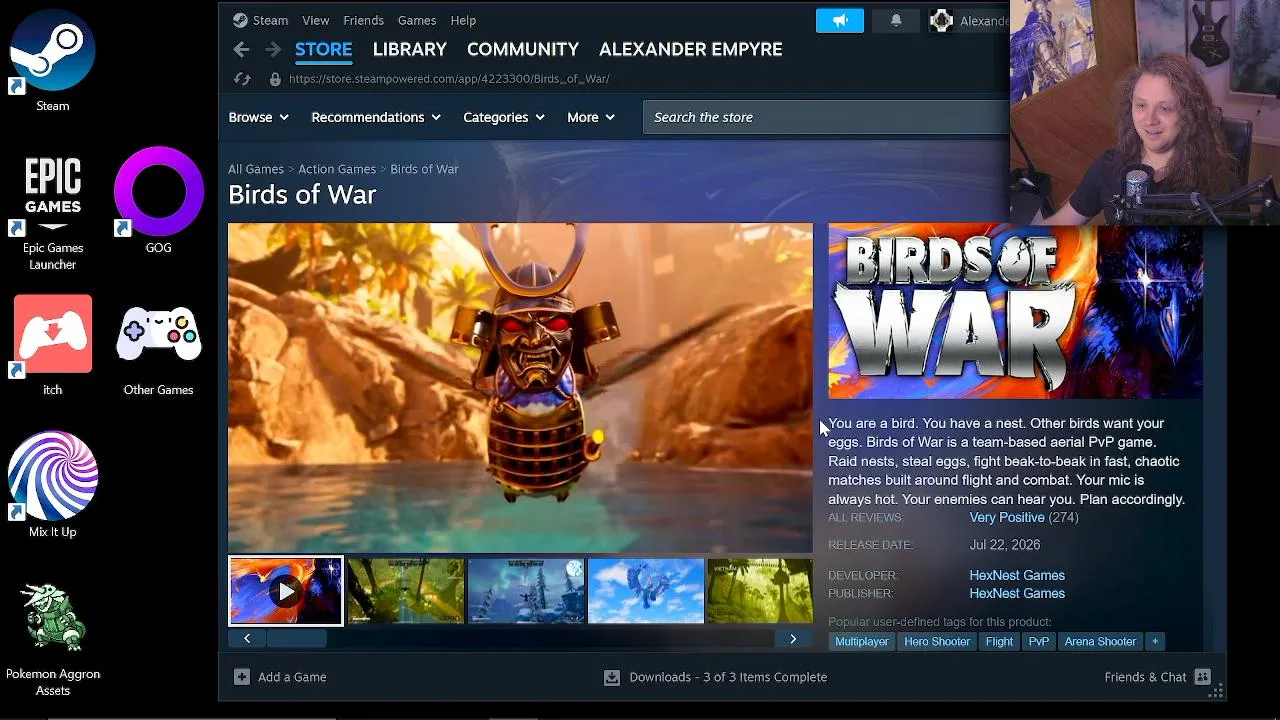Open the HexNest Games developer link
The width and height of the screenshot is (1280, 720).
click(x=1017, y=575)
